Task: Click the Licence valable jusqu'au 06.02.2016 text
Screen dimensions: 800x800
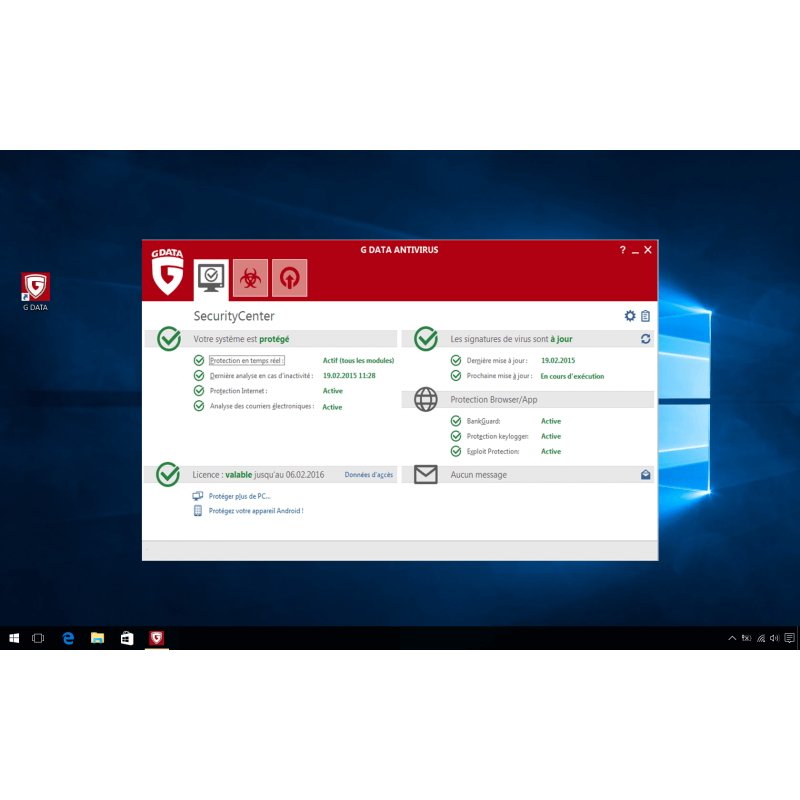Action: 258,474
